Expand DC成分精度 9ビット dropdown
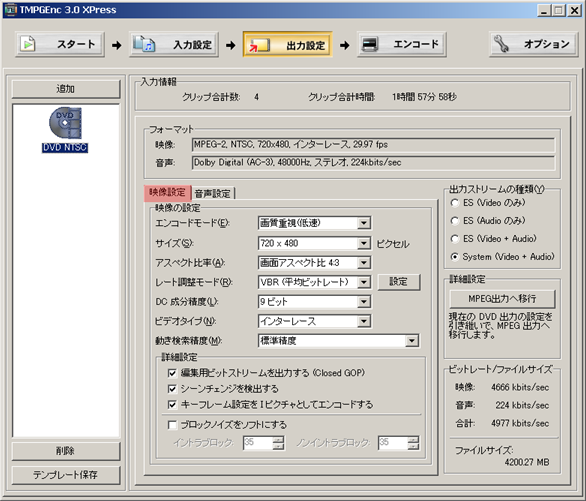The height and width of the screenshot is (501, 586). point(363,301)
